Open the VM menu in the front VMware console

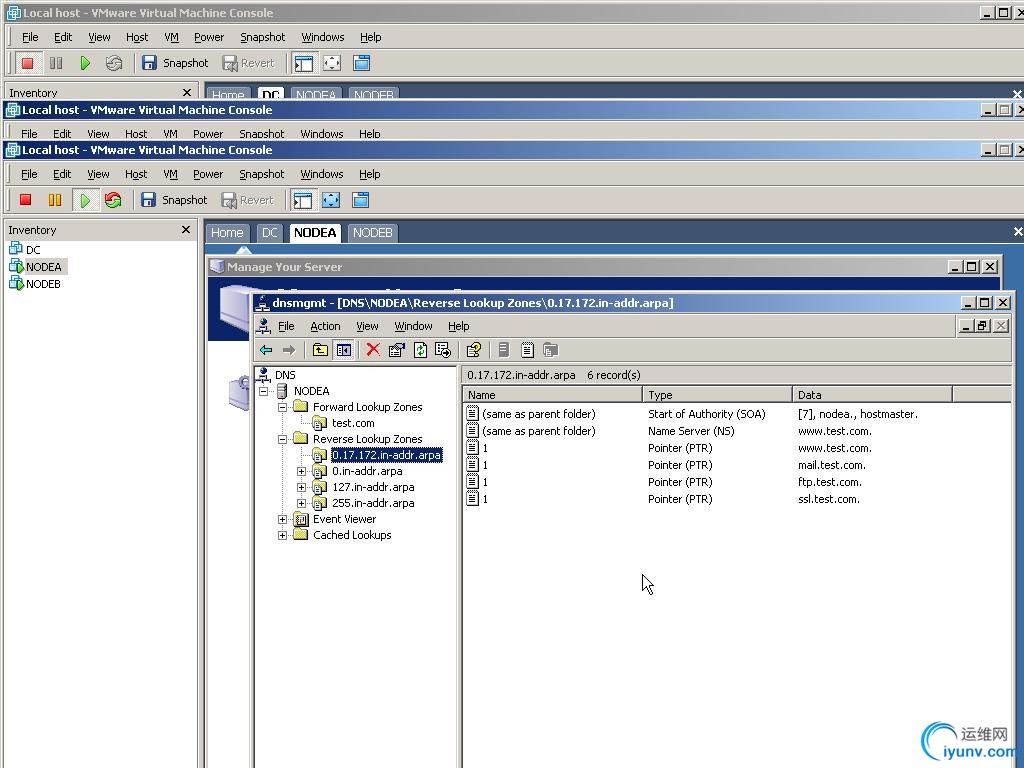coord(170,174)
